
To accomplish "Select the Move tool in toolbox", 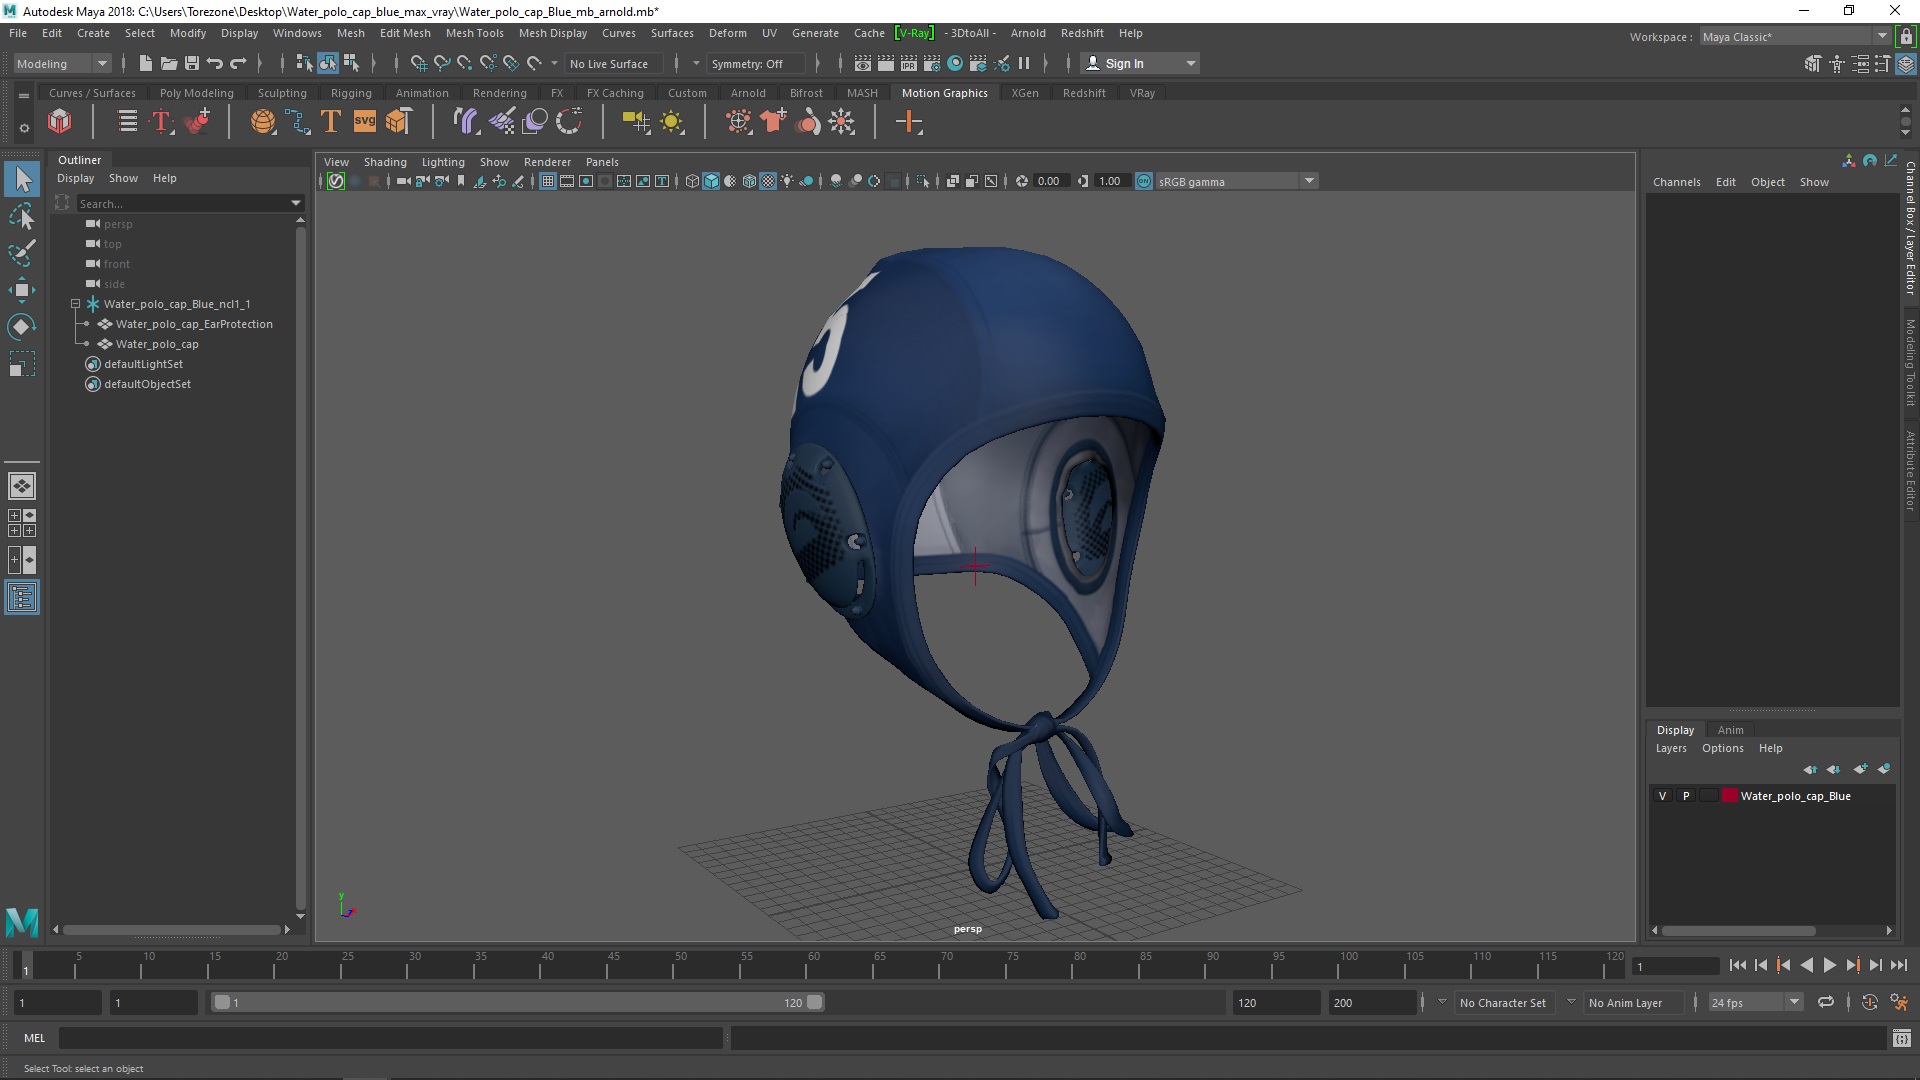I will (x=21, y=290).
